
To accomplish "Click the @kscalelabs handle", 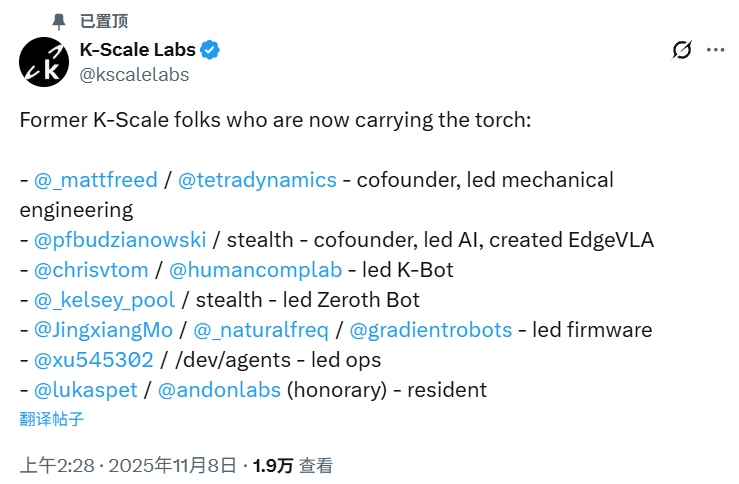I will click(x=134, y=74).
